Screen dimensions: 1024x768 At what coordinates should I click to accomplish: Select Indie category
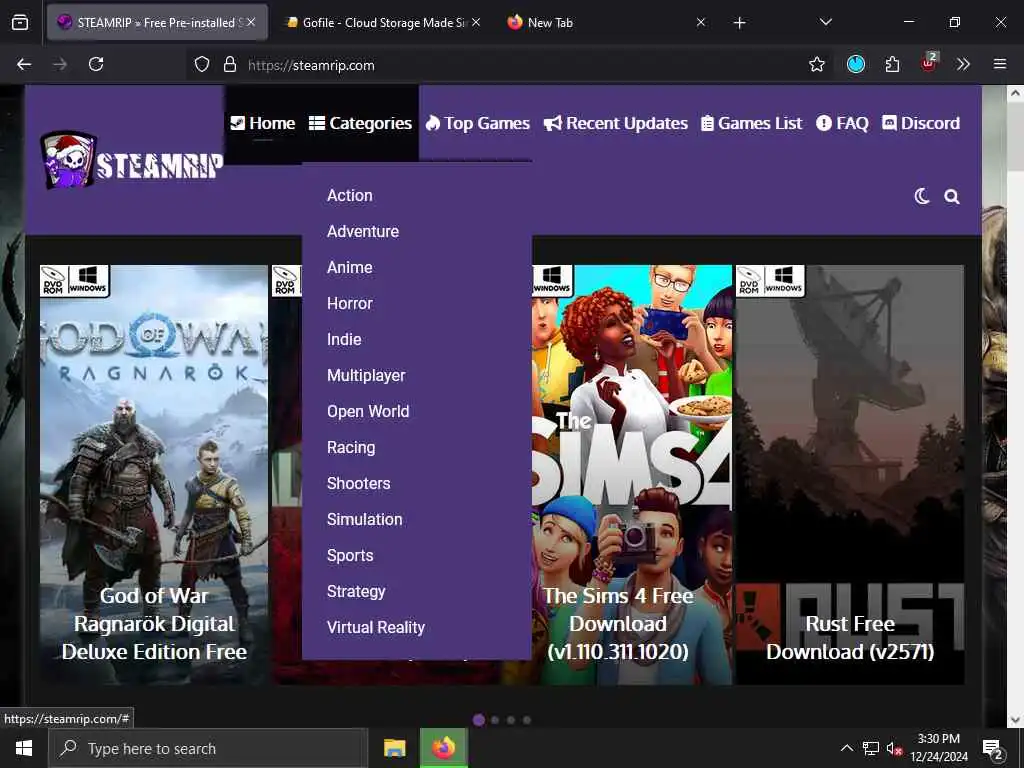point(344,339)
